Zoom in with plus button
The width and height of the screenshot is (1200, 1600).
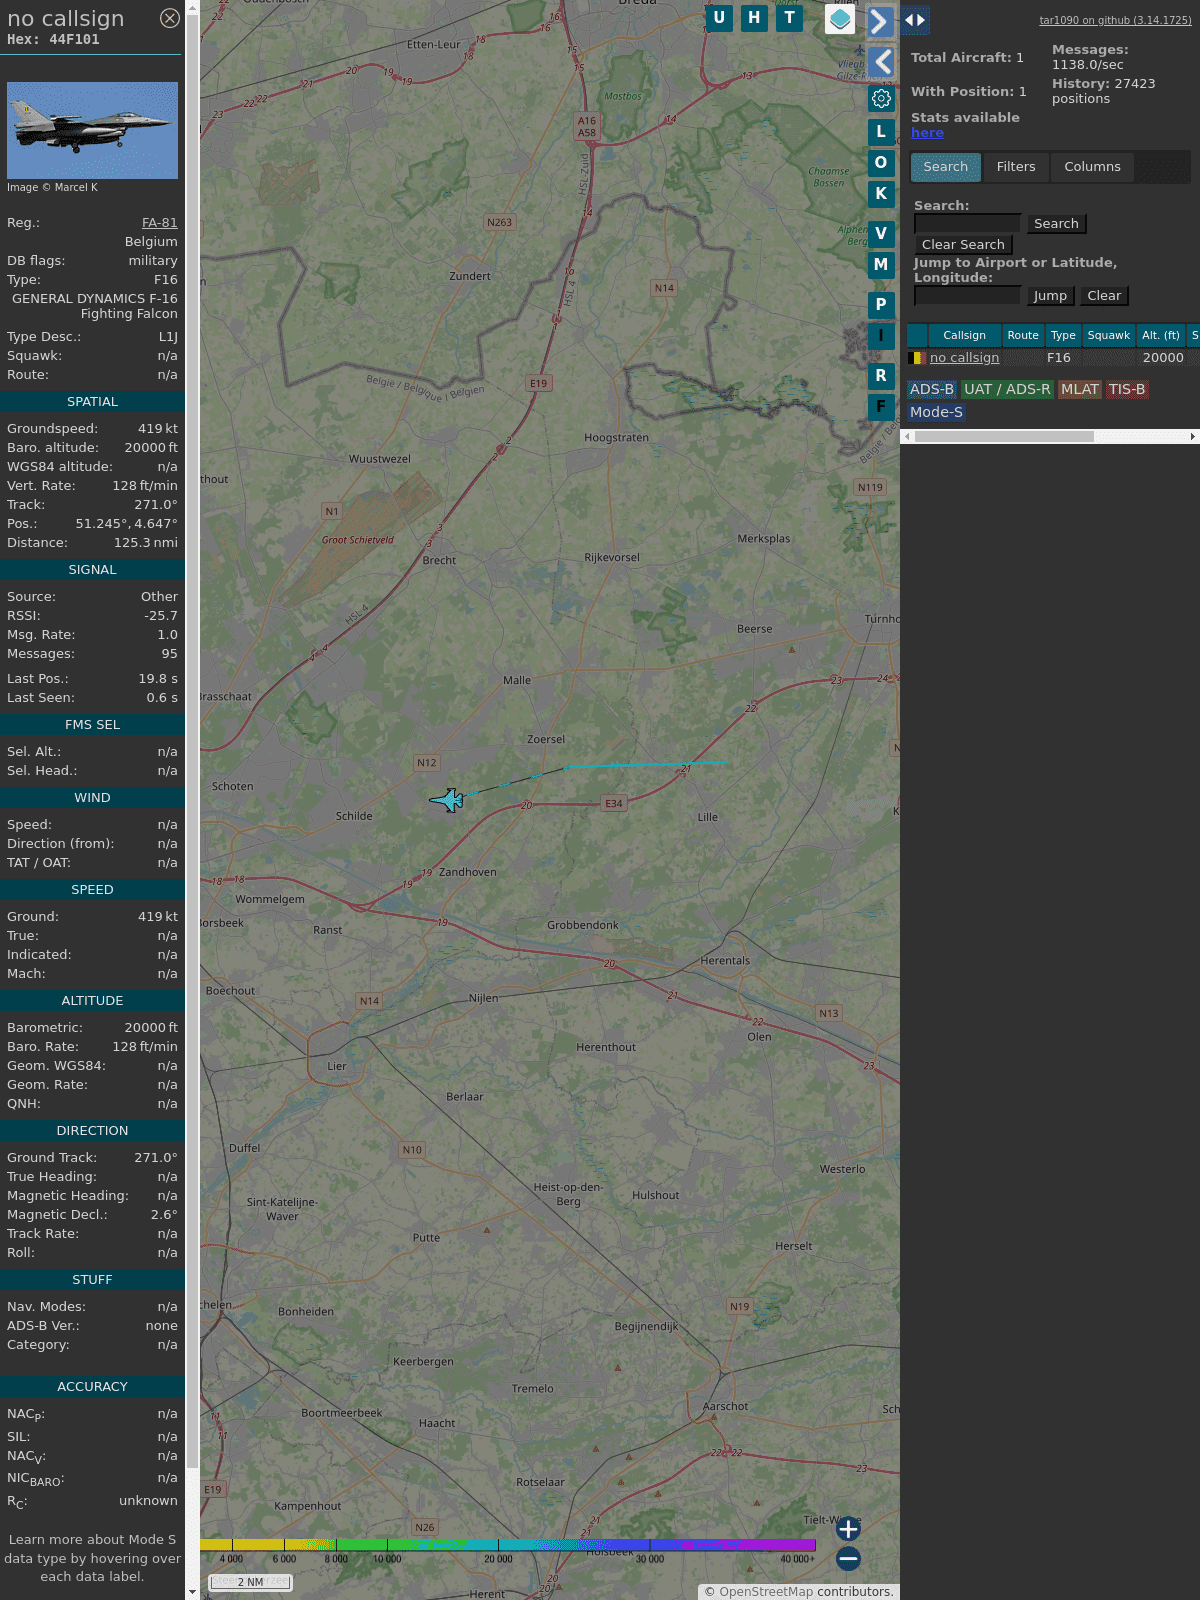coord(848,1529)
